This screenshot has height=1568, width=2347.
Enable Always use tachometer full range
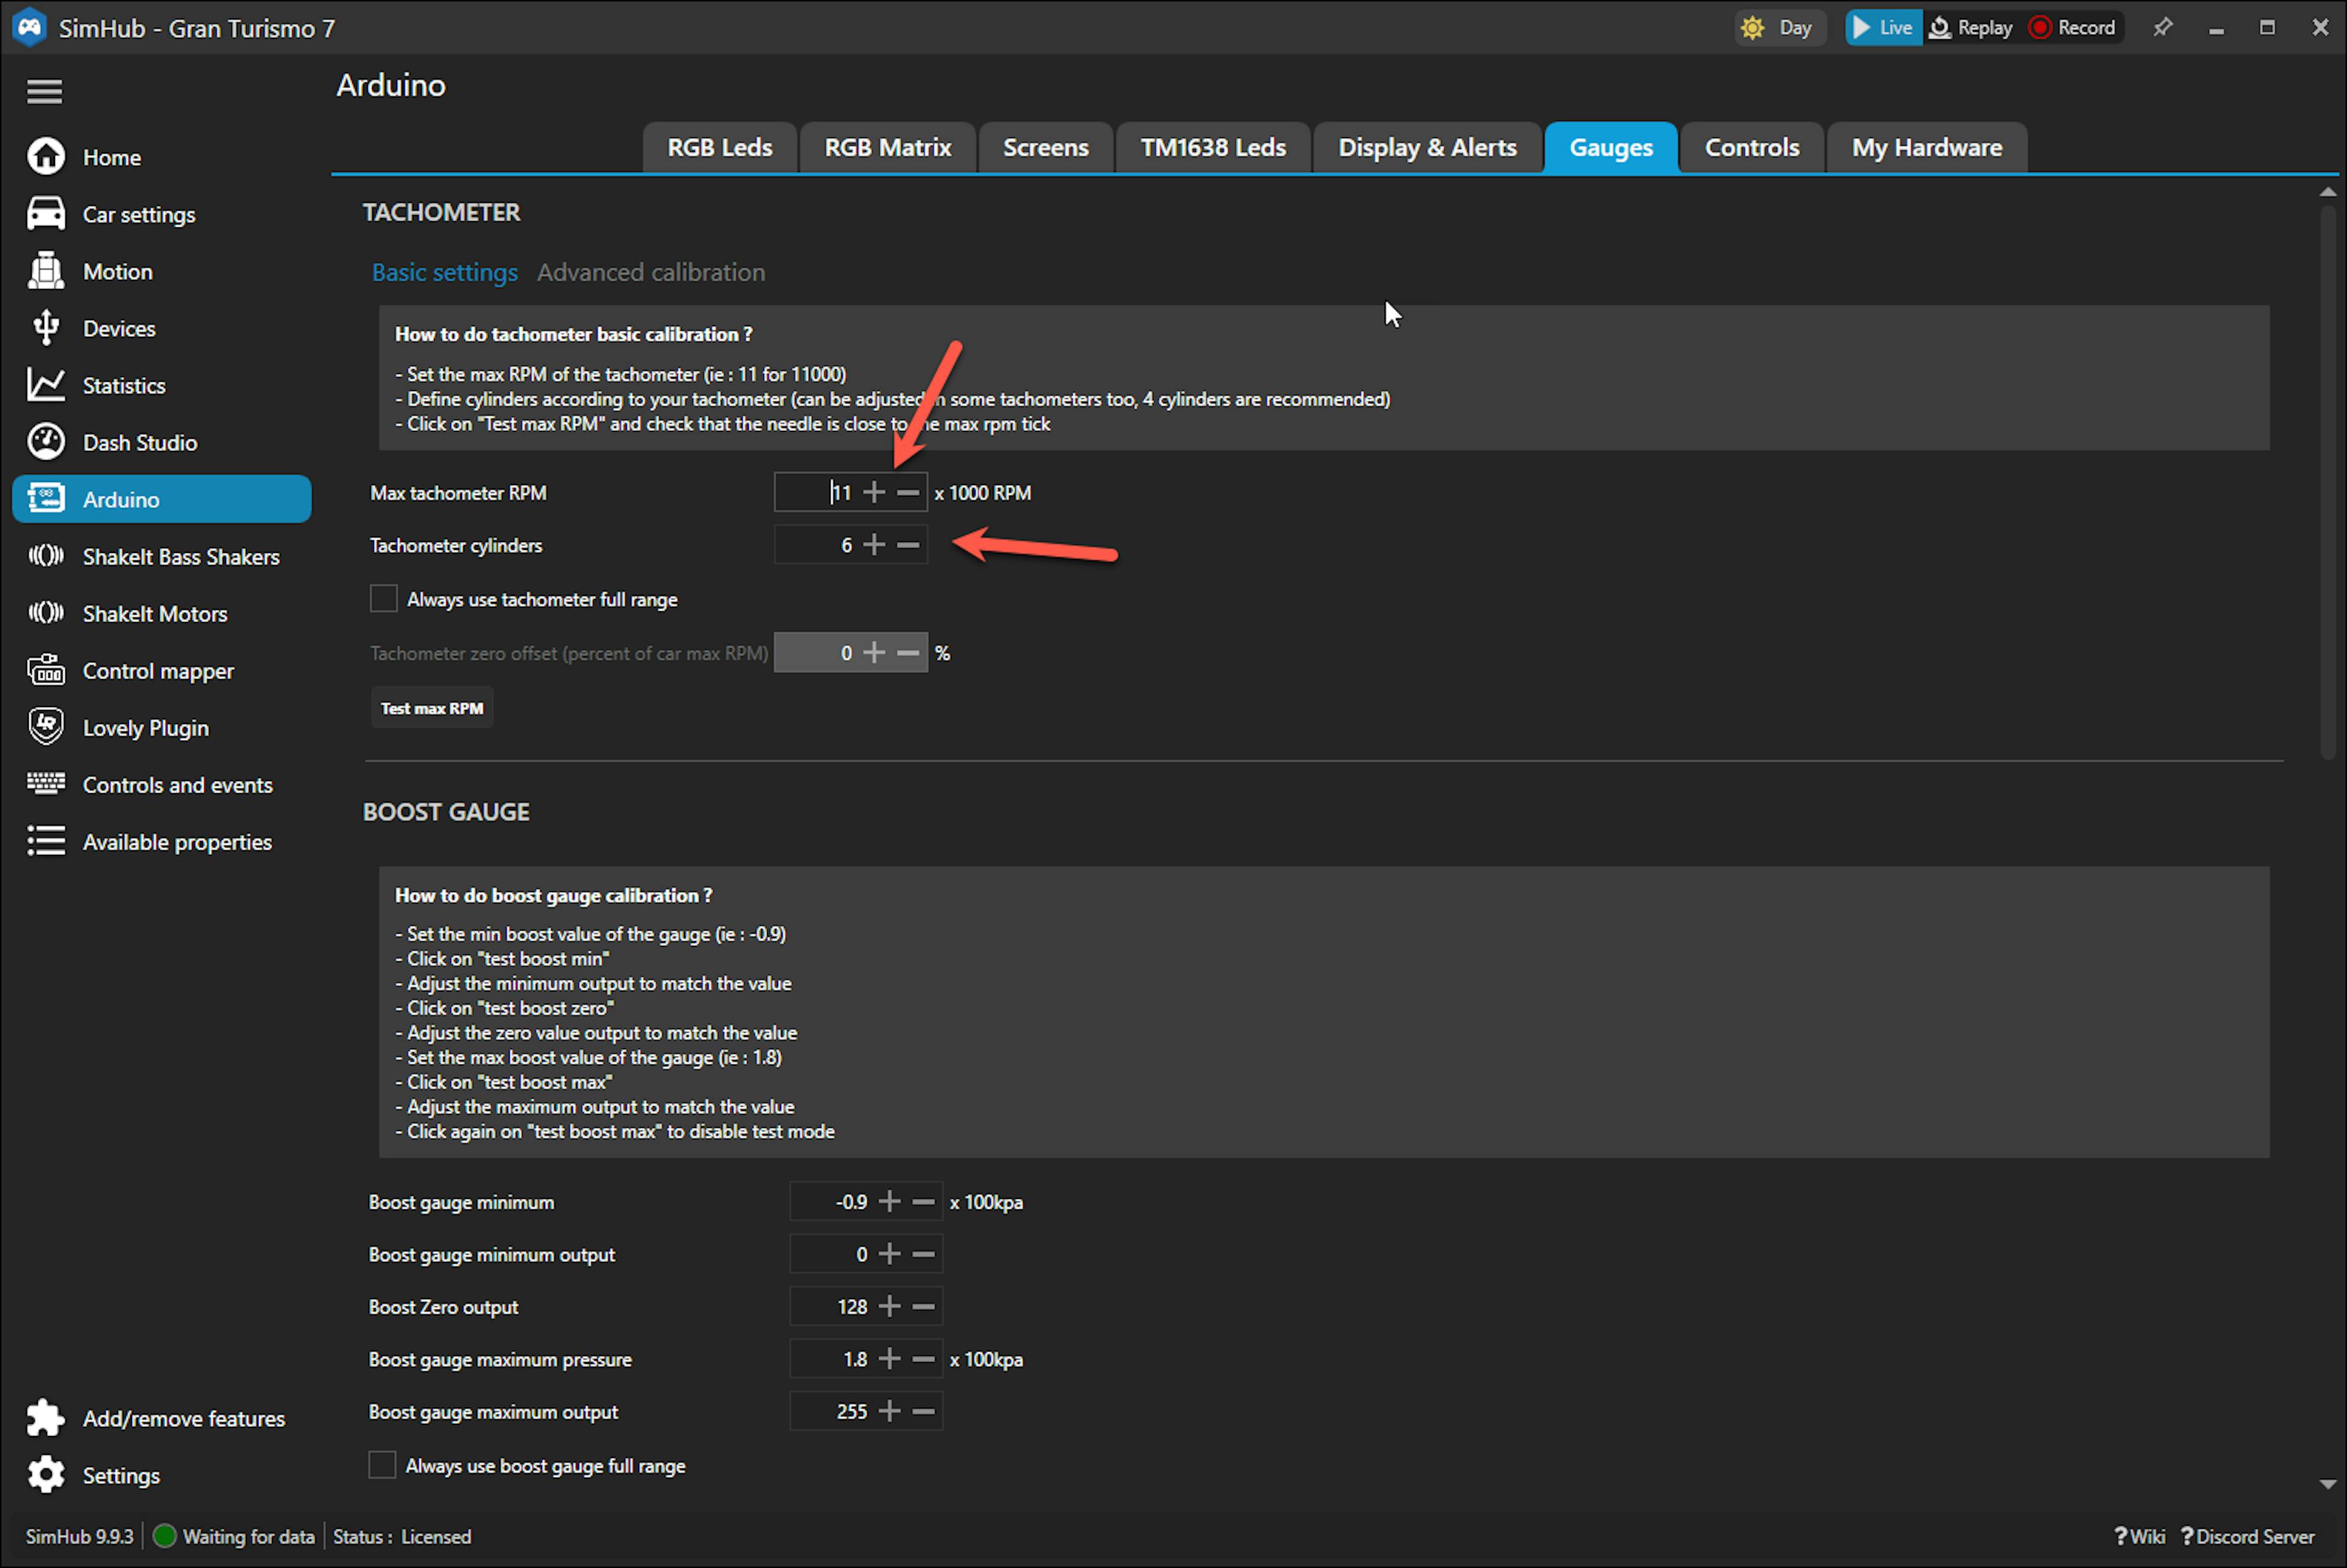coord(384,599)
